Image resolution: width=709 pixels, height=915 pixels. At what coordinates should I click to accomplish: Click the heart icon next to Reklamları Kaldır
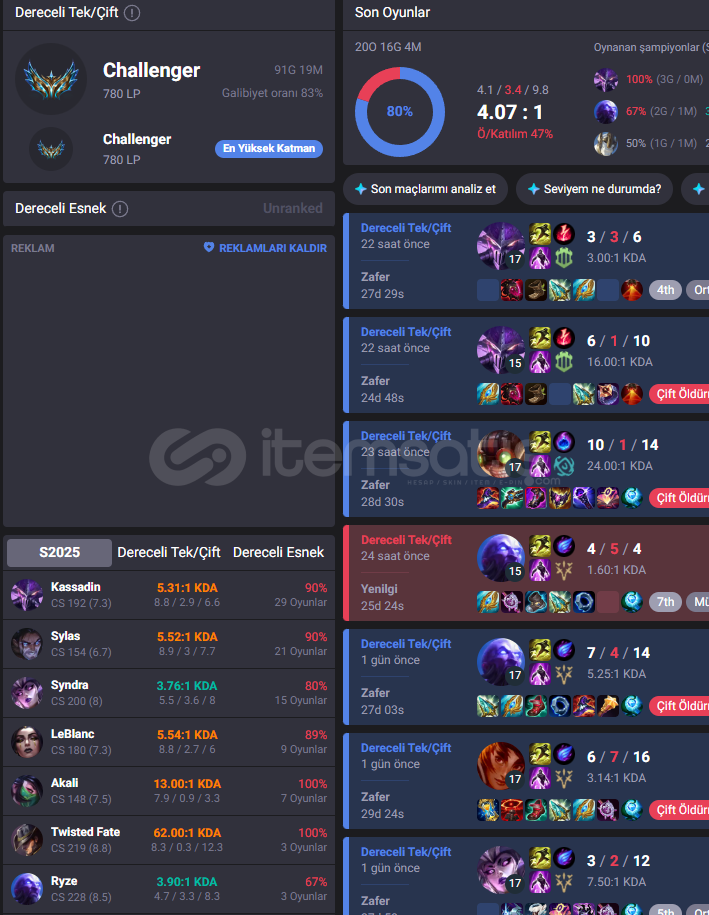click(208, 247)
